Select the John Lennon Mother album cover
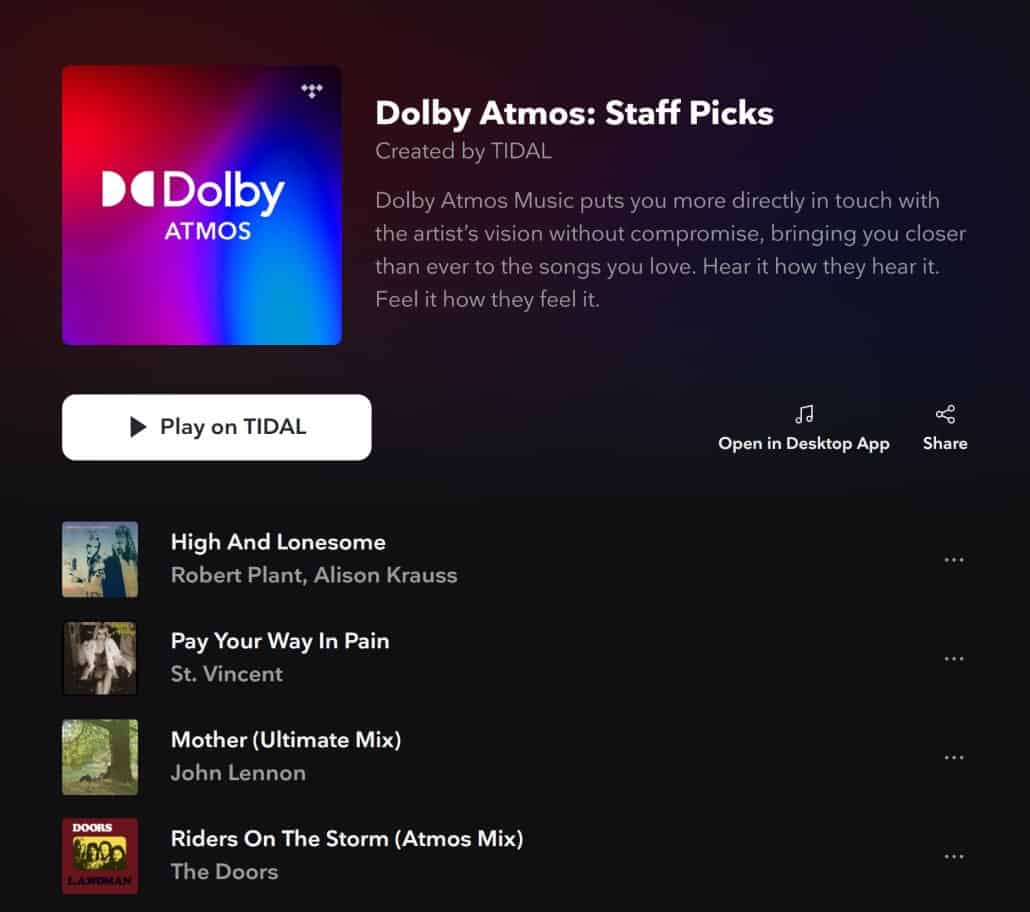Image resolution: width=1030 pixels, height=912 pixels. (x=100, y=757)
